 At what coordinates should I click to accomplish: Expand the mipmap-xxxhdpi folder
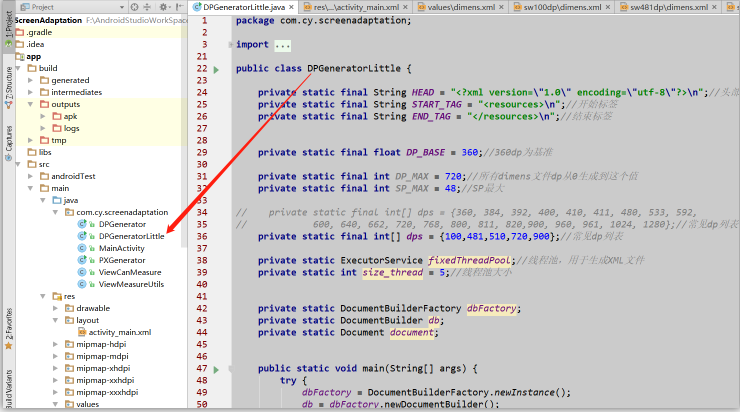(x=55, y=392)
